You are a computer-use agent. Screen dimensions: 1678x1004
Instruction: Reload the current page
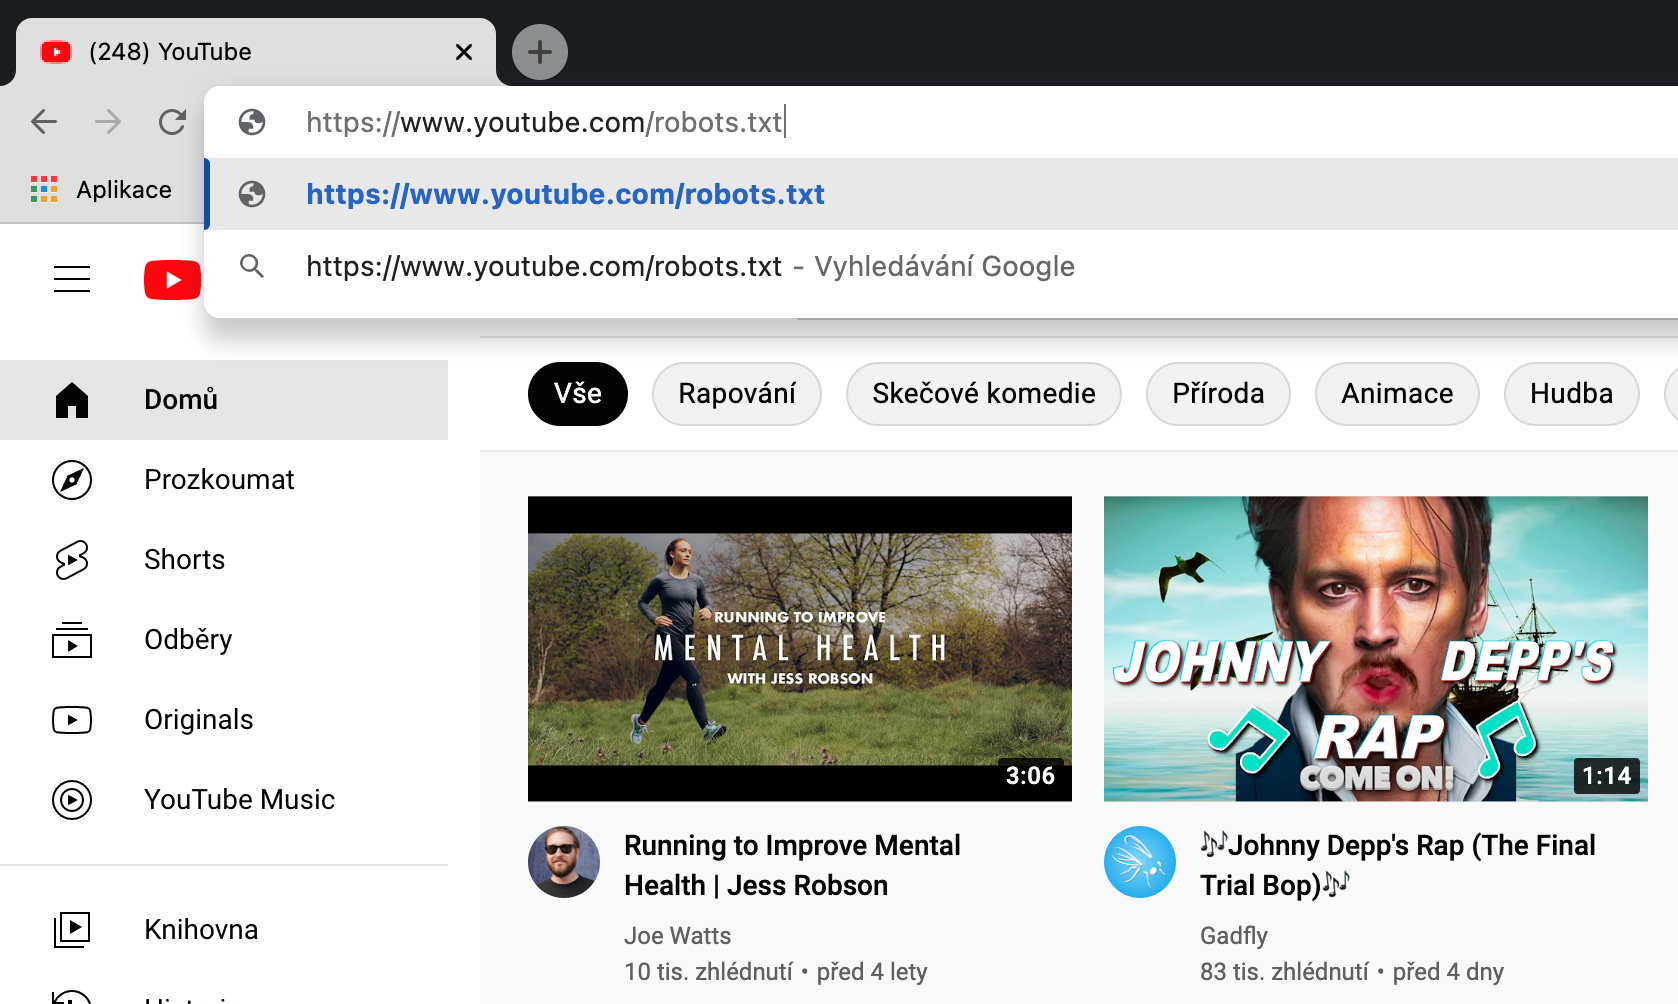(172, 122)
